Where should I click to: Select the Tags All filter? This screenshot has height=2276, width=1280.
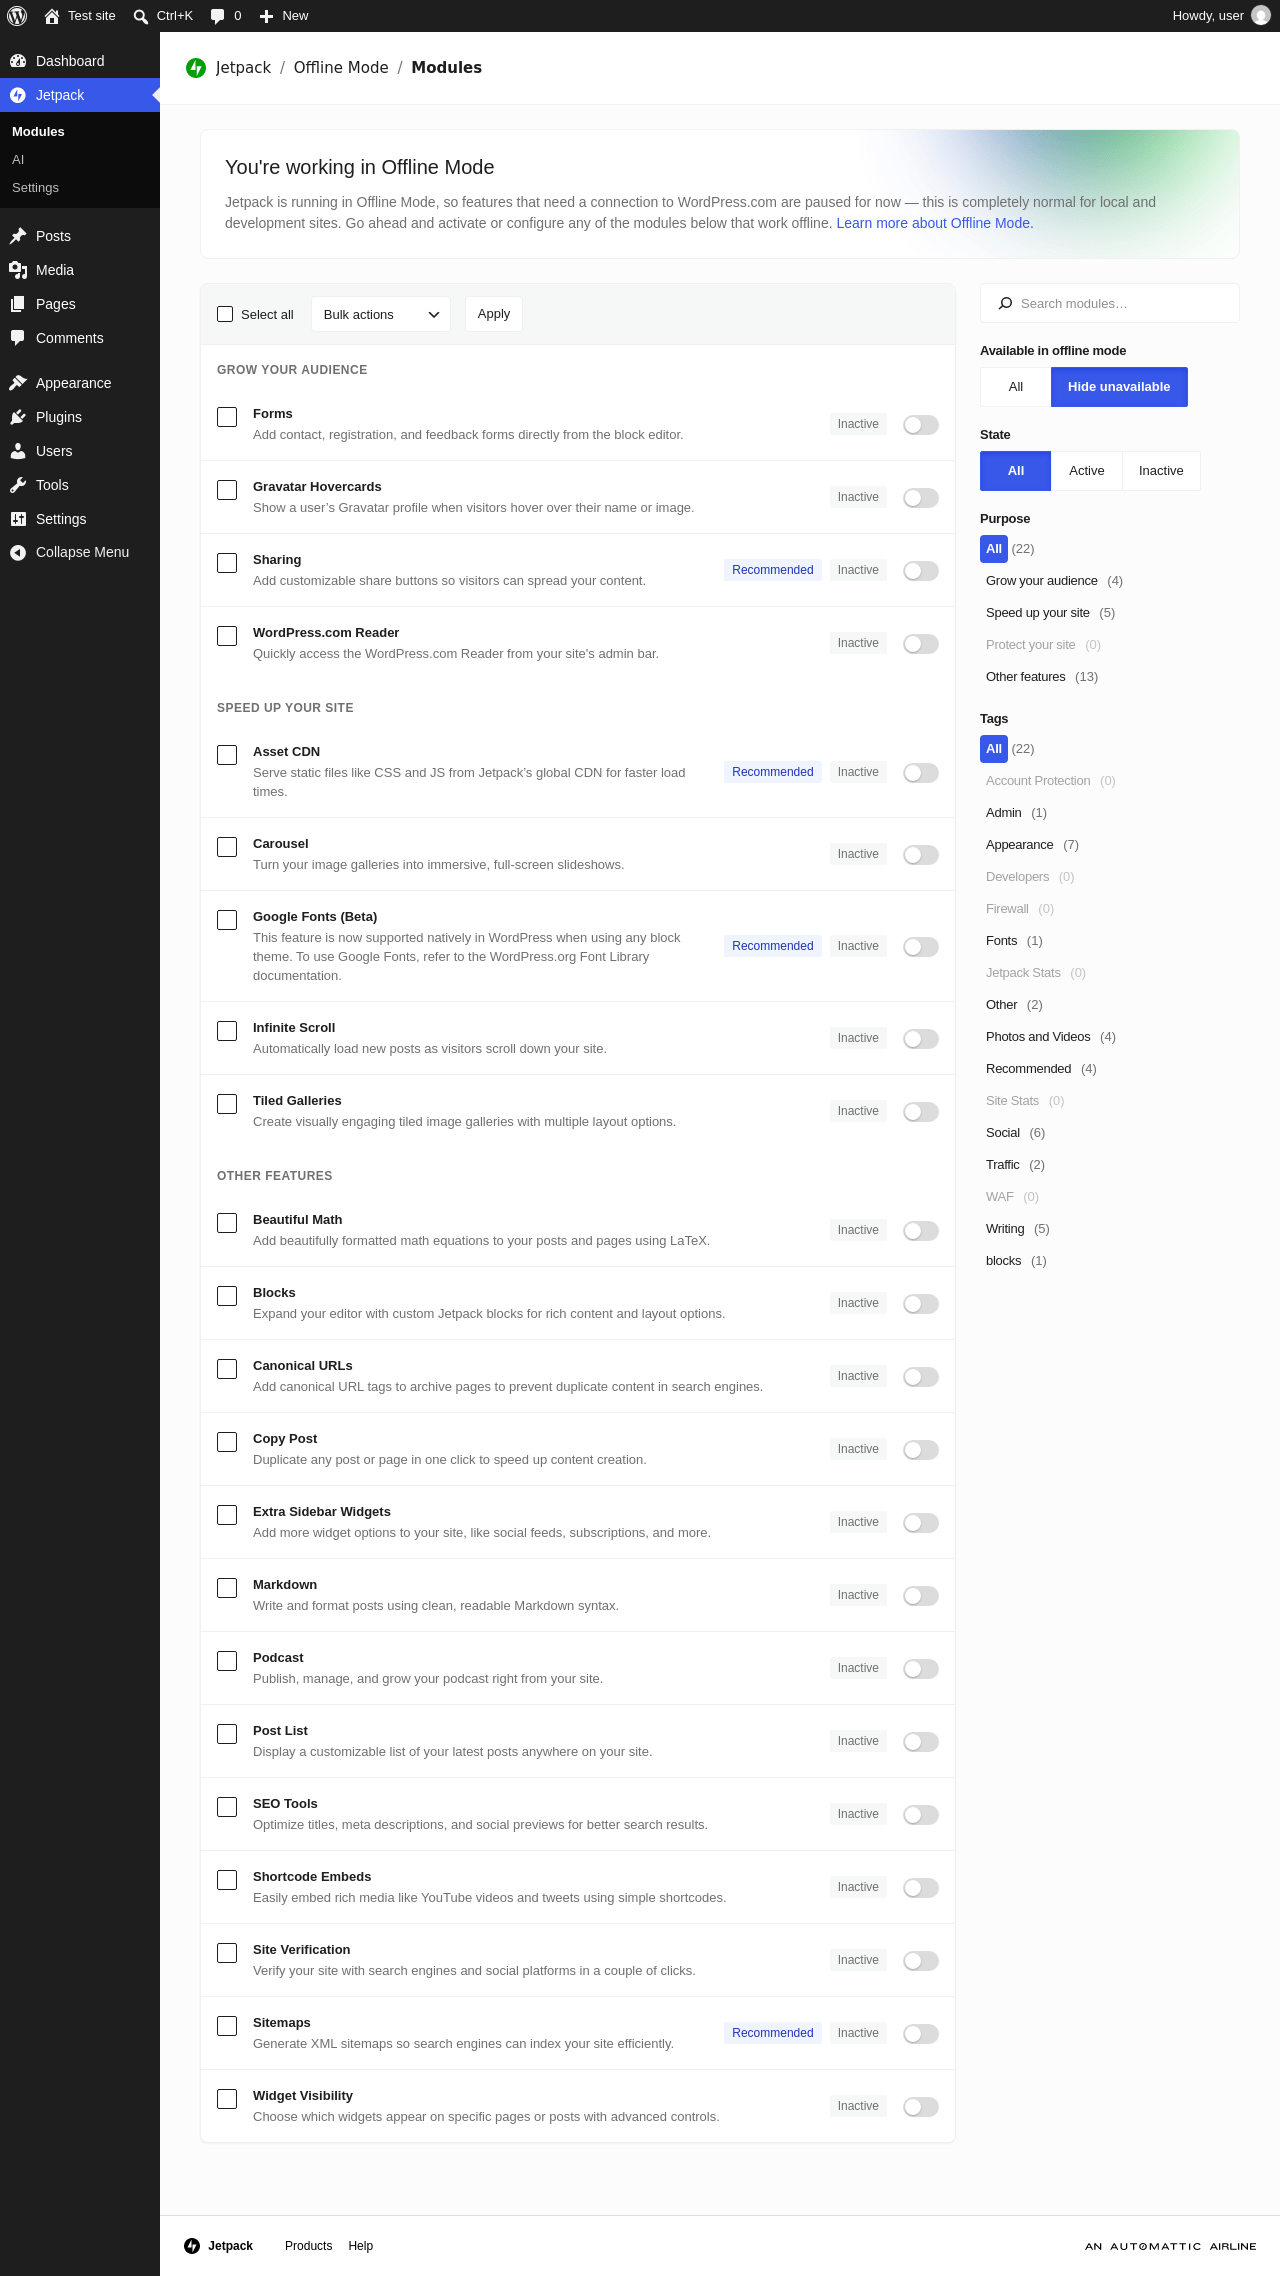pyautogui.click(x=994, y=749)
